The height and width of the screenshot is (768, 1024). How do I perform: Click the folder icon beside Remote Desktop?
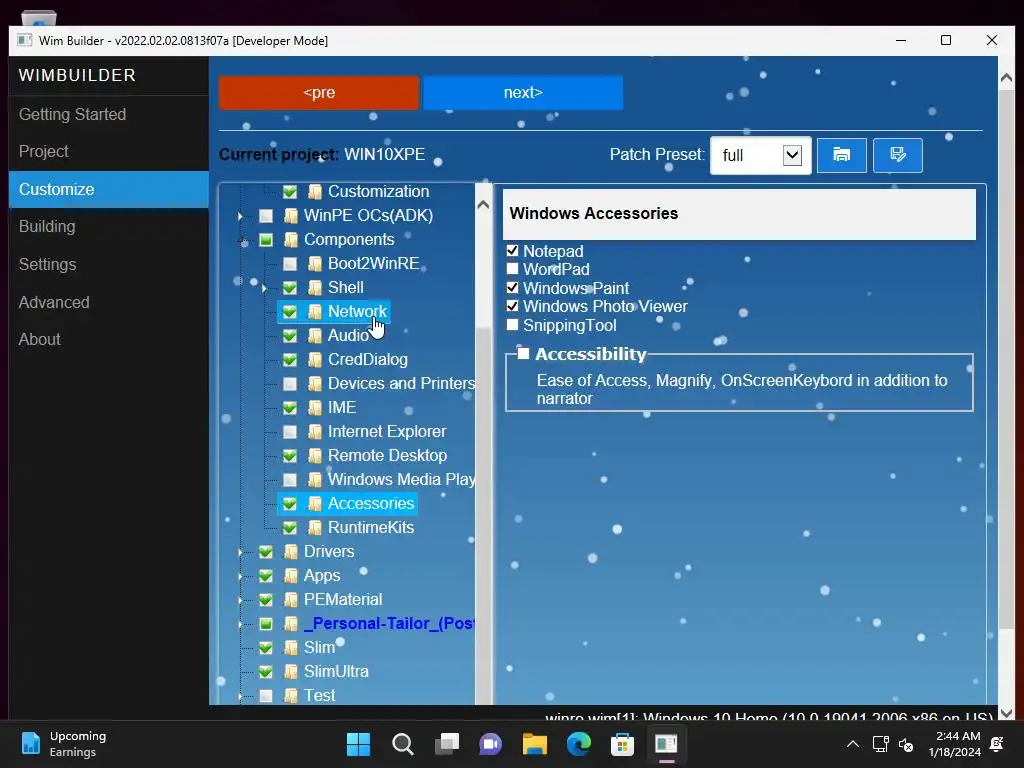(x=315, y=456)
